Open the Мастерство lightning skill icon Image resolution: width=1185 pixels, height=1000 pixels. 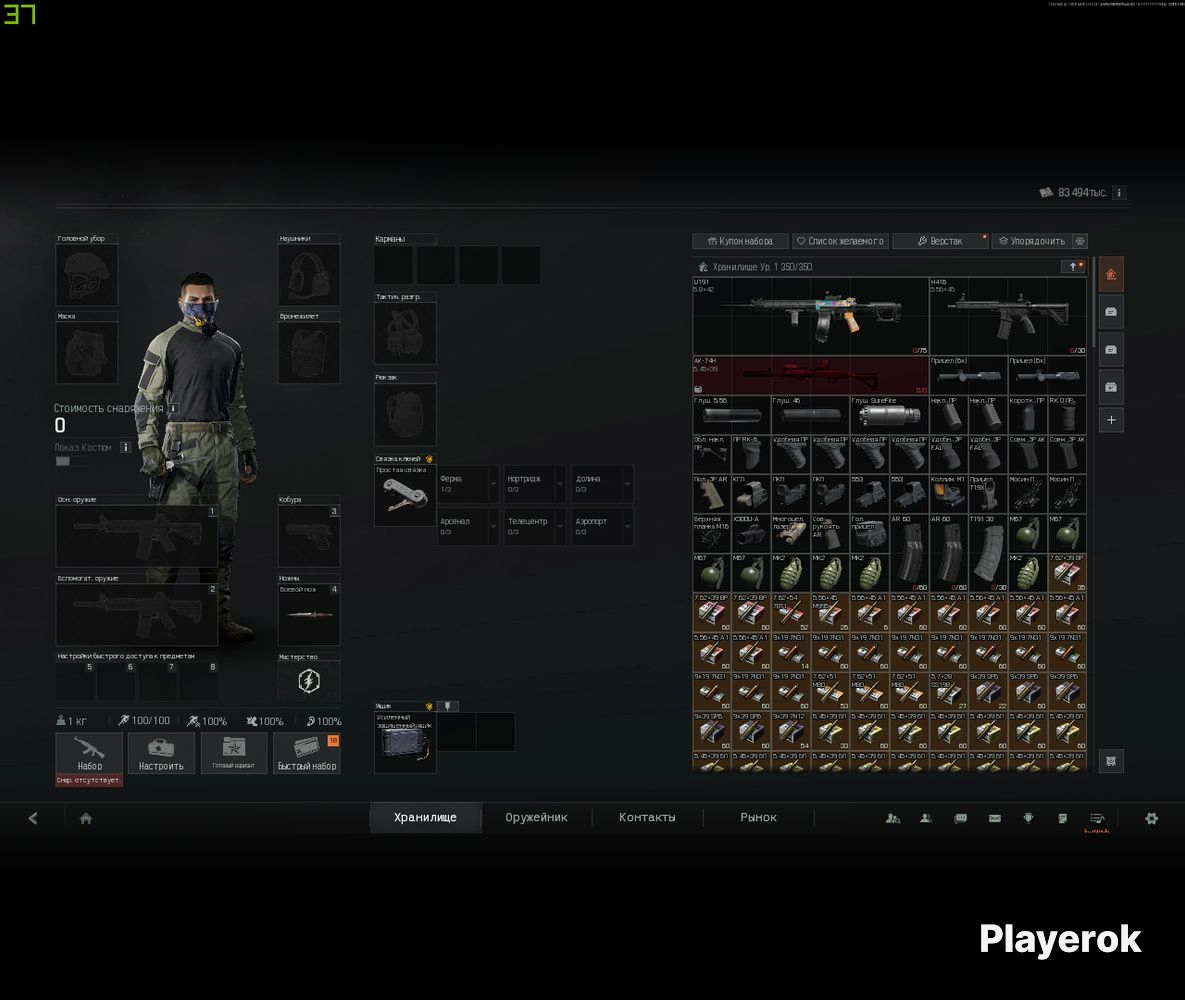click(308, 682)
